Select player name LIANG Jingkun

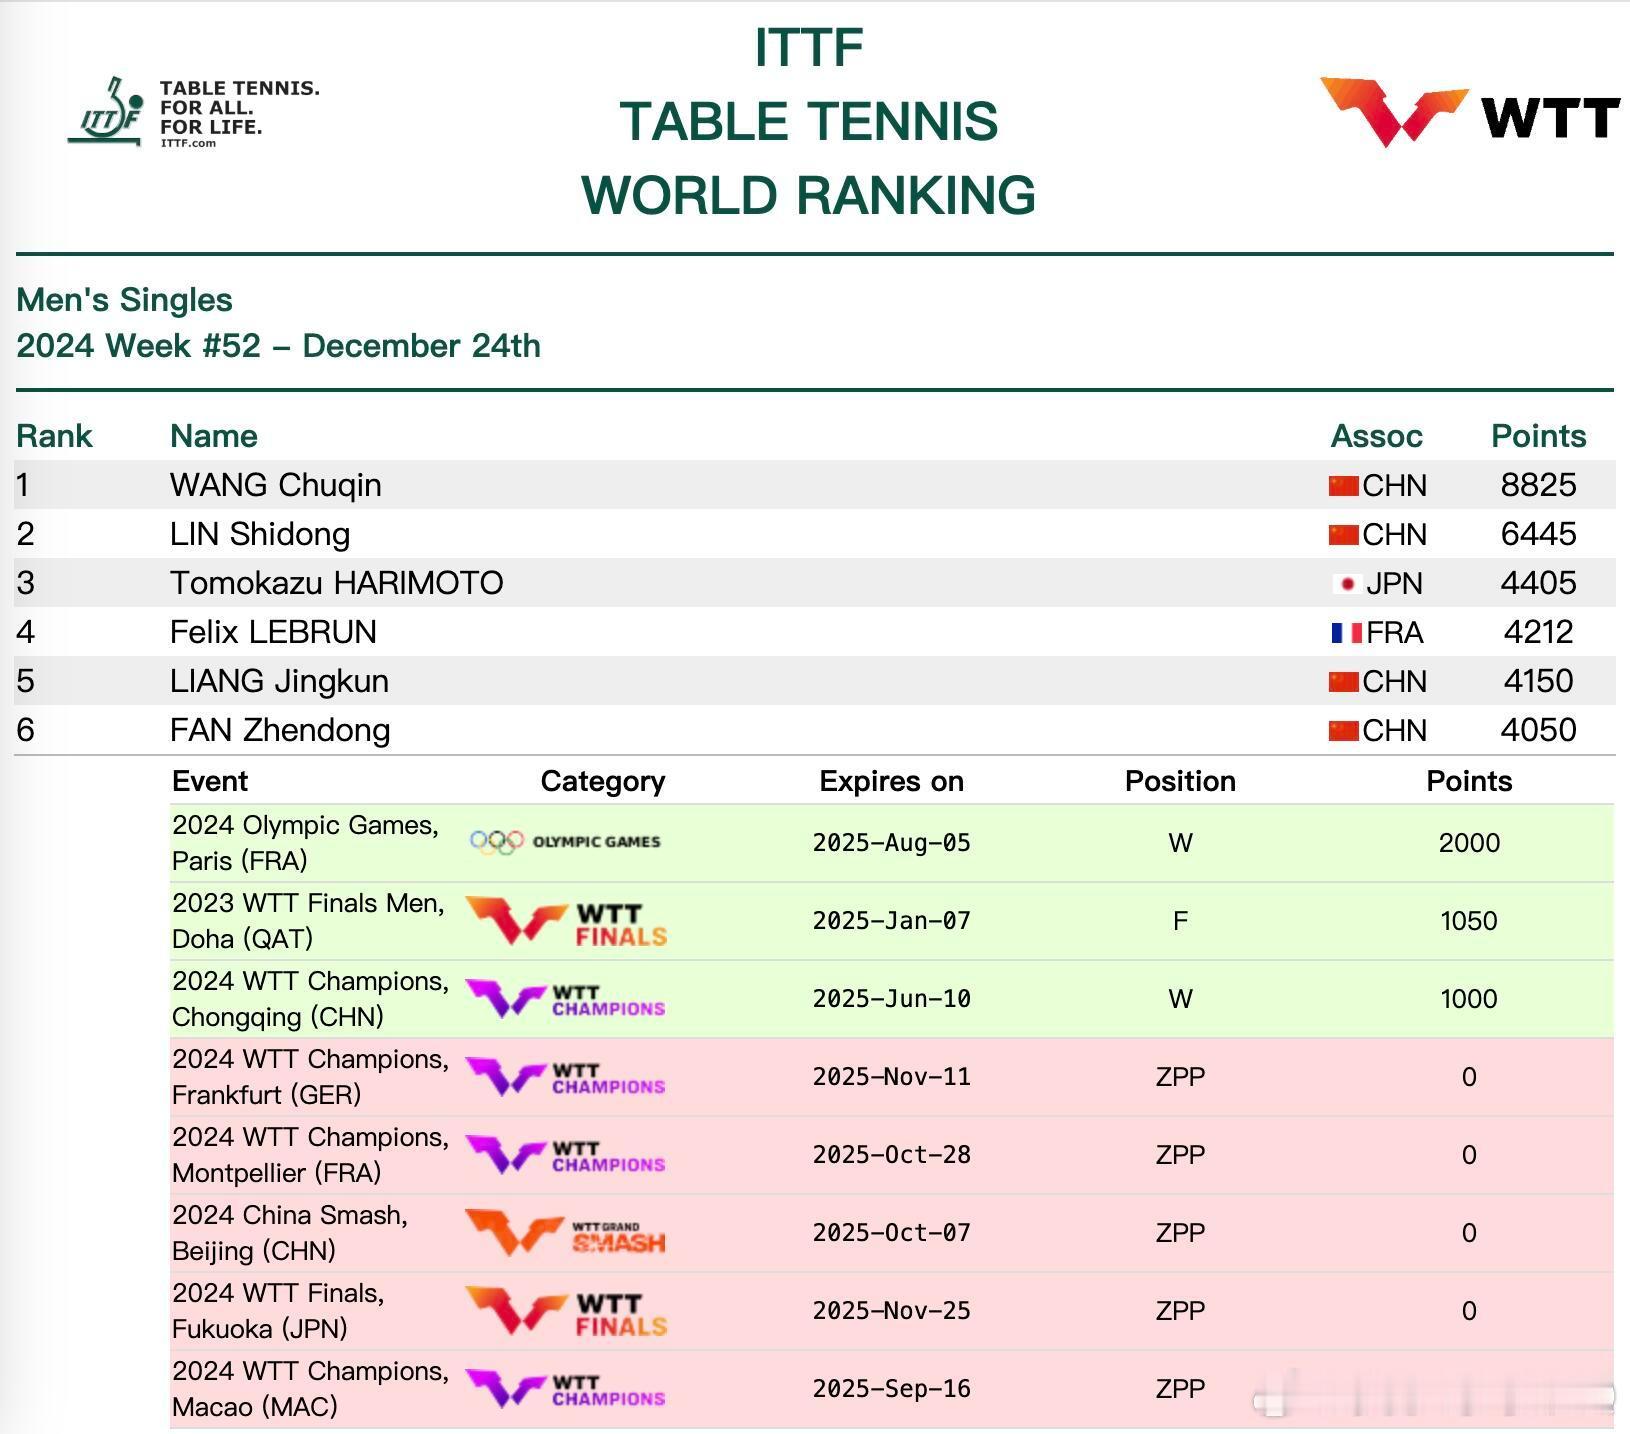279,681
